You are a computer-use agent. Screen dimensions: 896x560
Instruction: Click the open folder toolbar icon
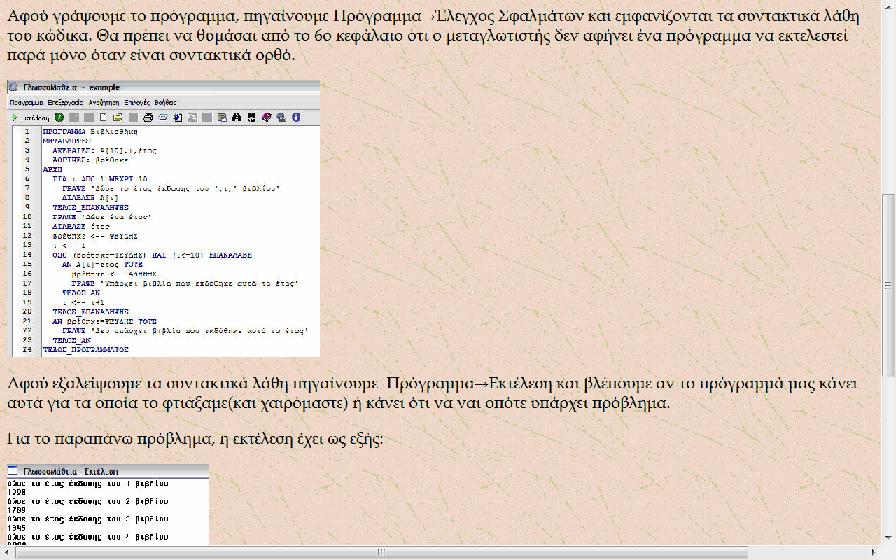(x=118, y=118)
